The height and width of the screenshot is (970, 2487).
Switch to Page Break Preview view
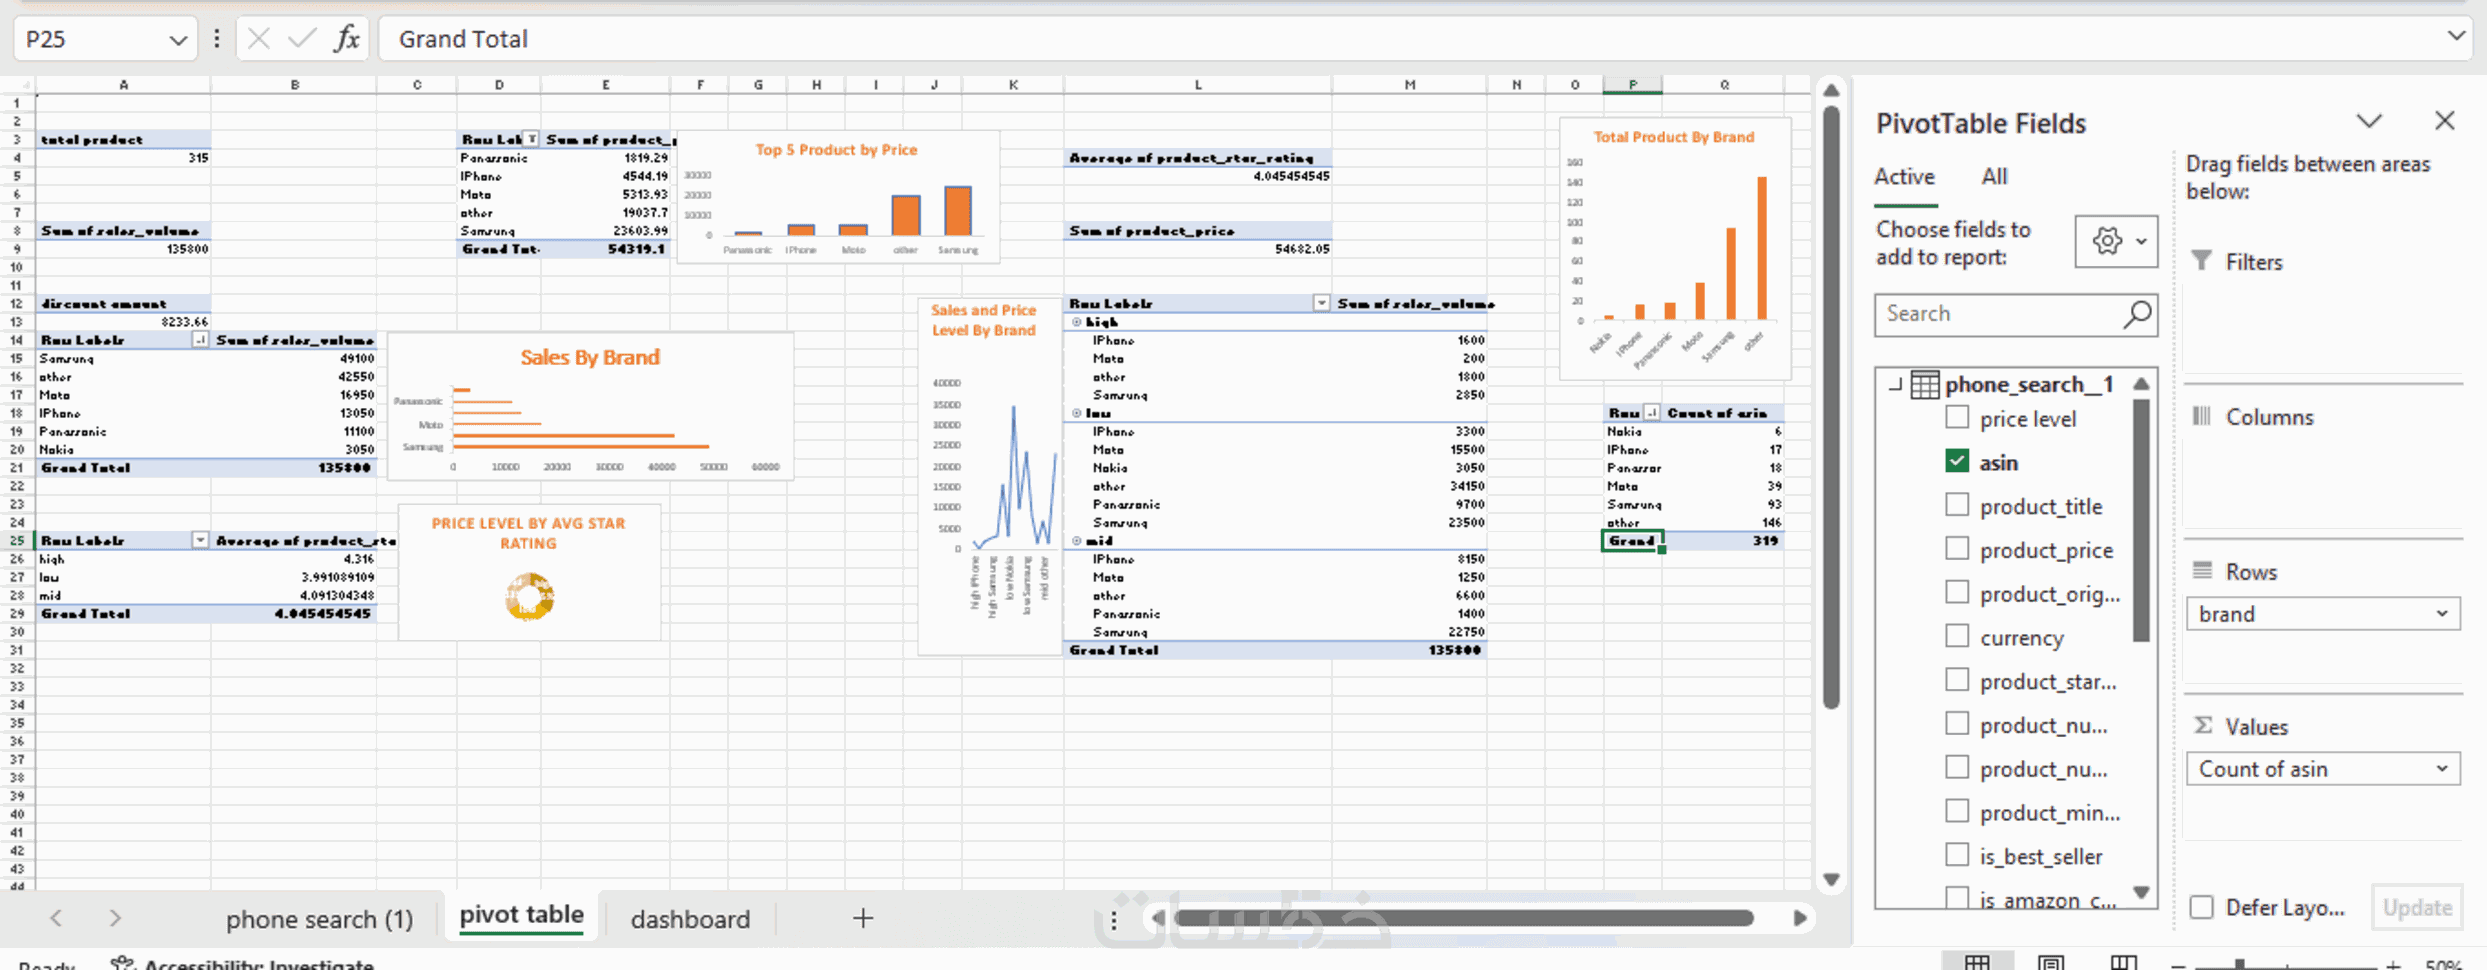tap(2123, 962)
